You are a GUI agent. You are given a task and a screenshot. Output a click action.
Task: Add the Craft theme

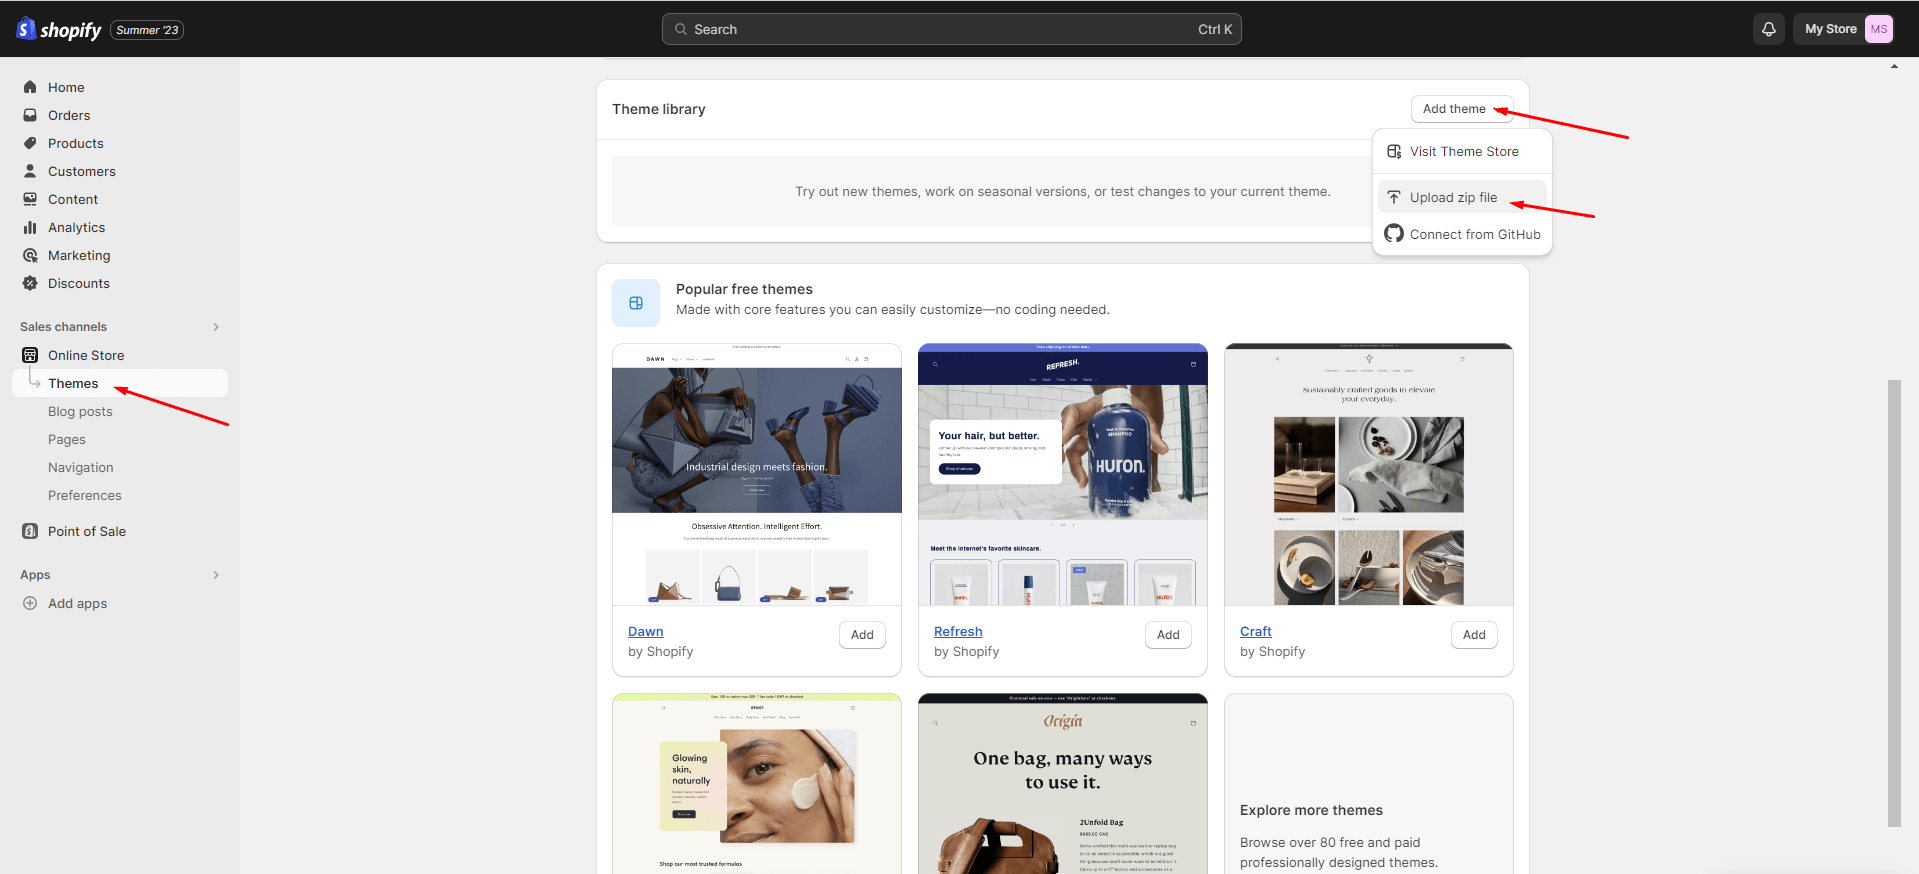point(1474,635)
